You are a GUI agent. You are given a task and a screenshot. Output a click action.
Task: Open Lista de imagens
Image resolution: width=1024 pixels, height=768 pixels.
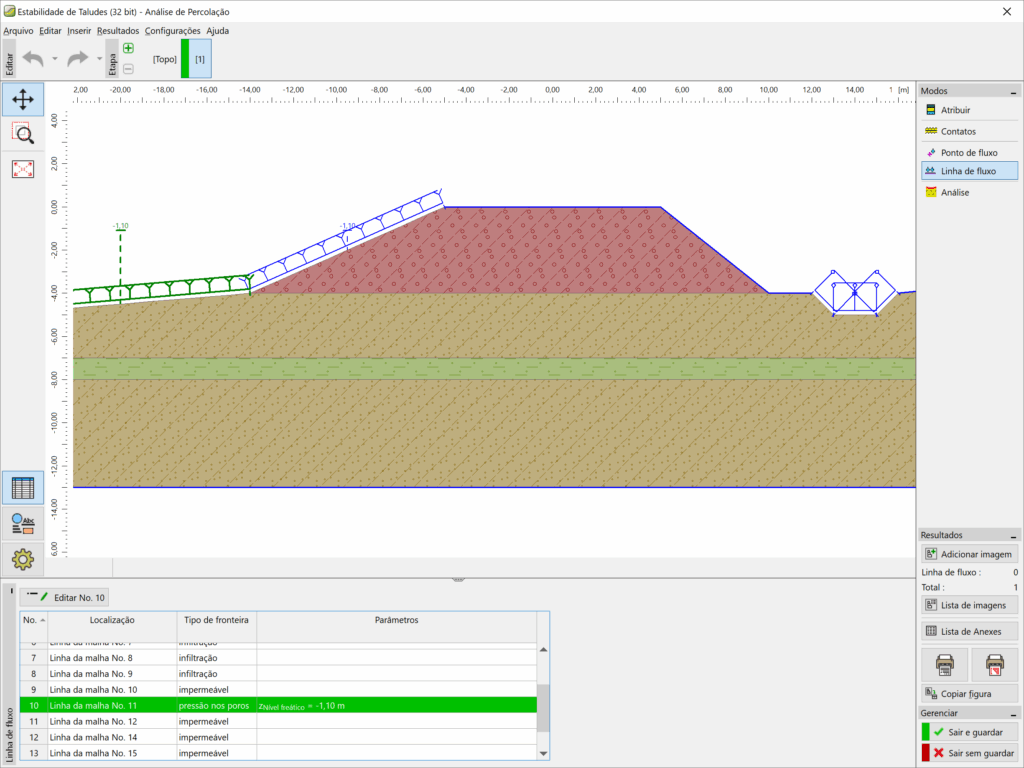[969, 605]
